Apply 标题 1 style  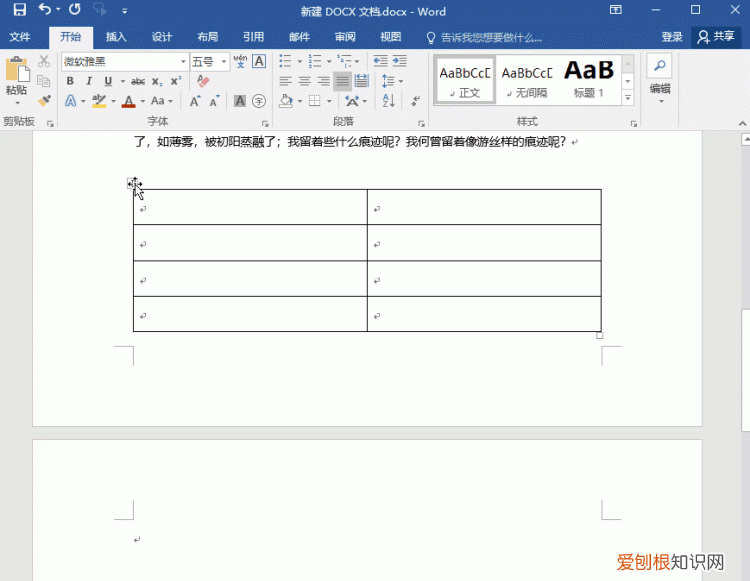tap(589, 80)
